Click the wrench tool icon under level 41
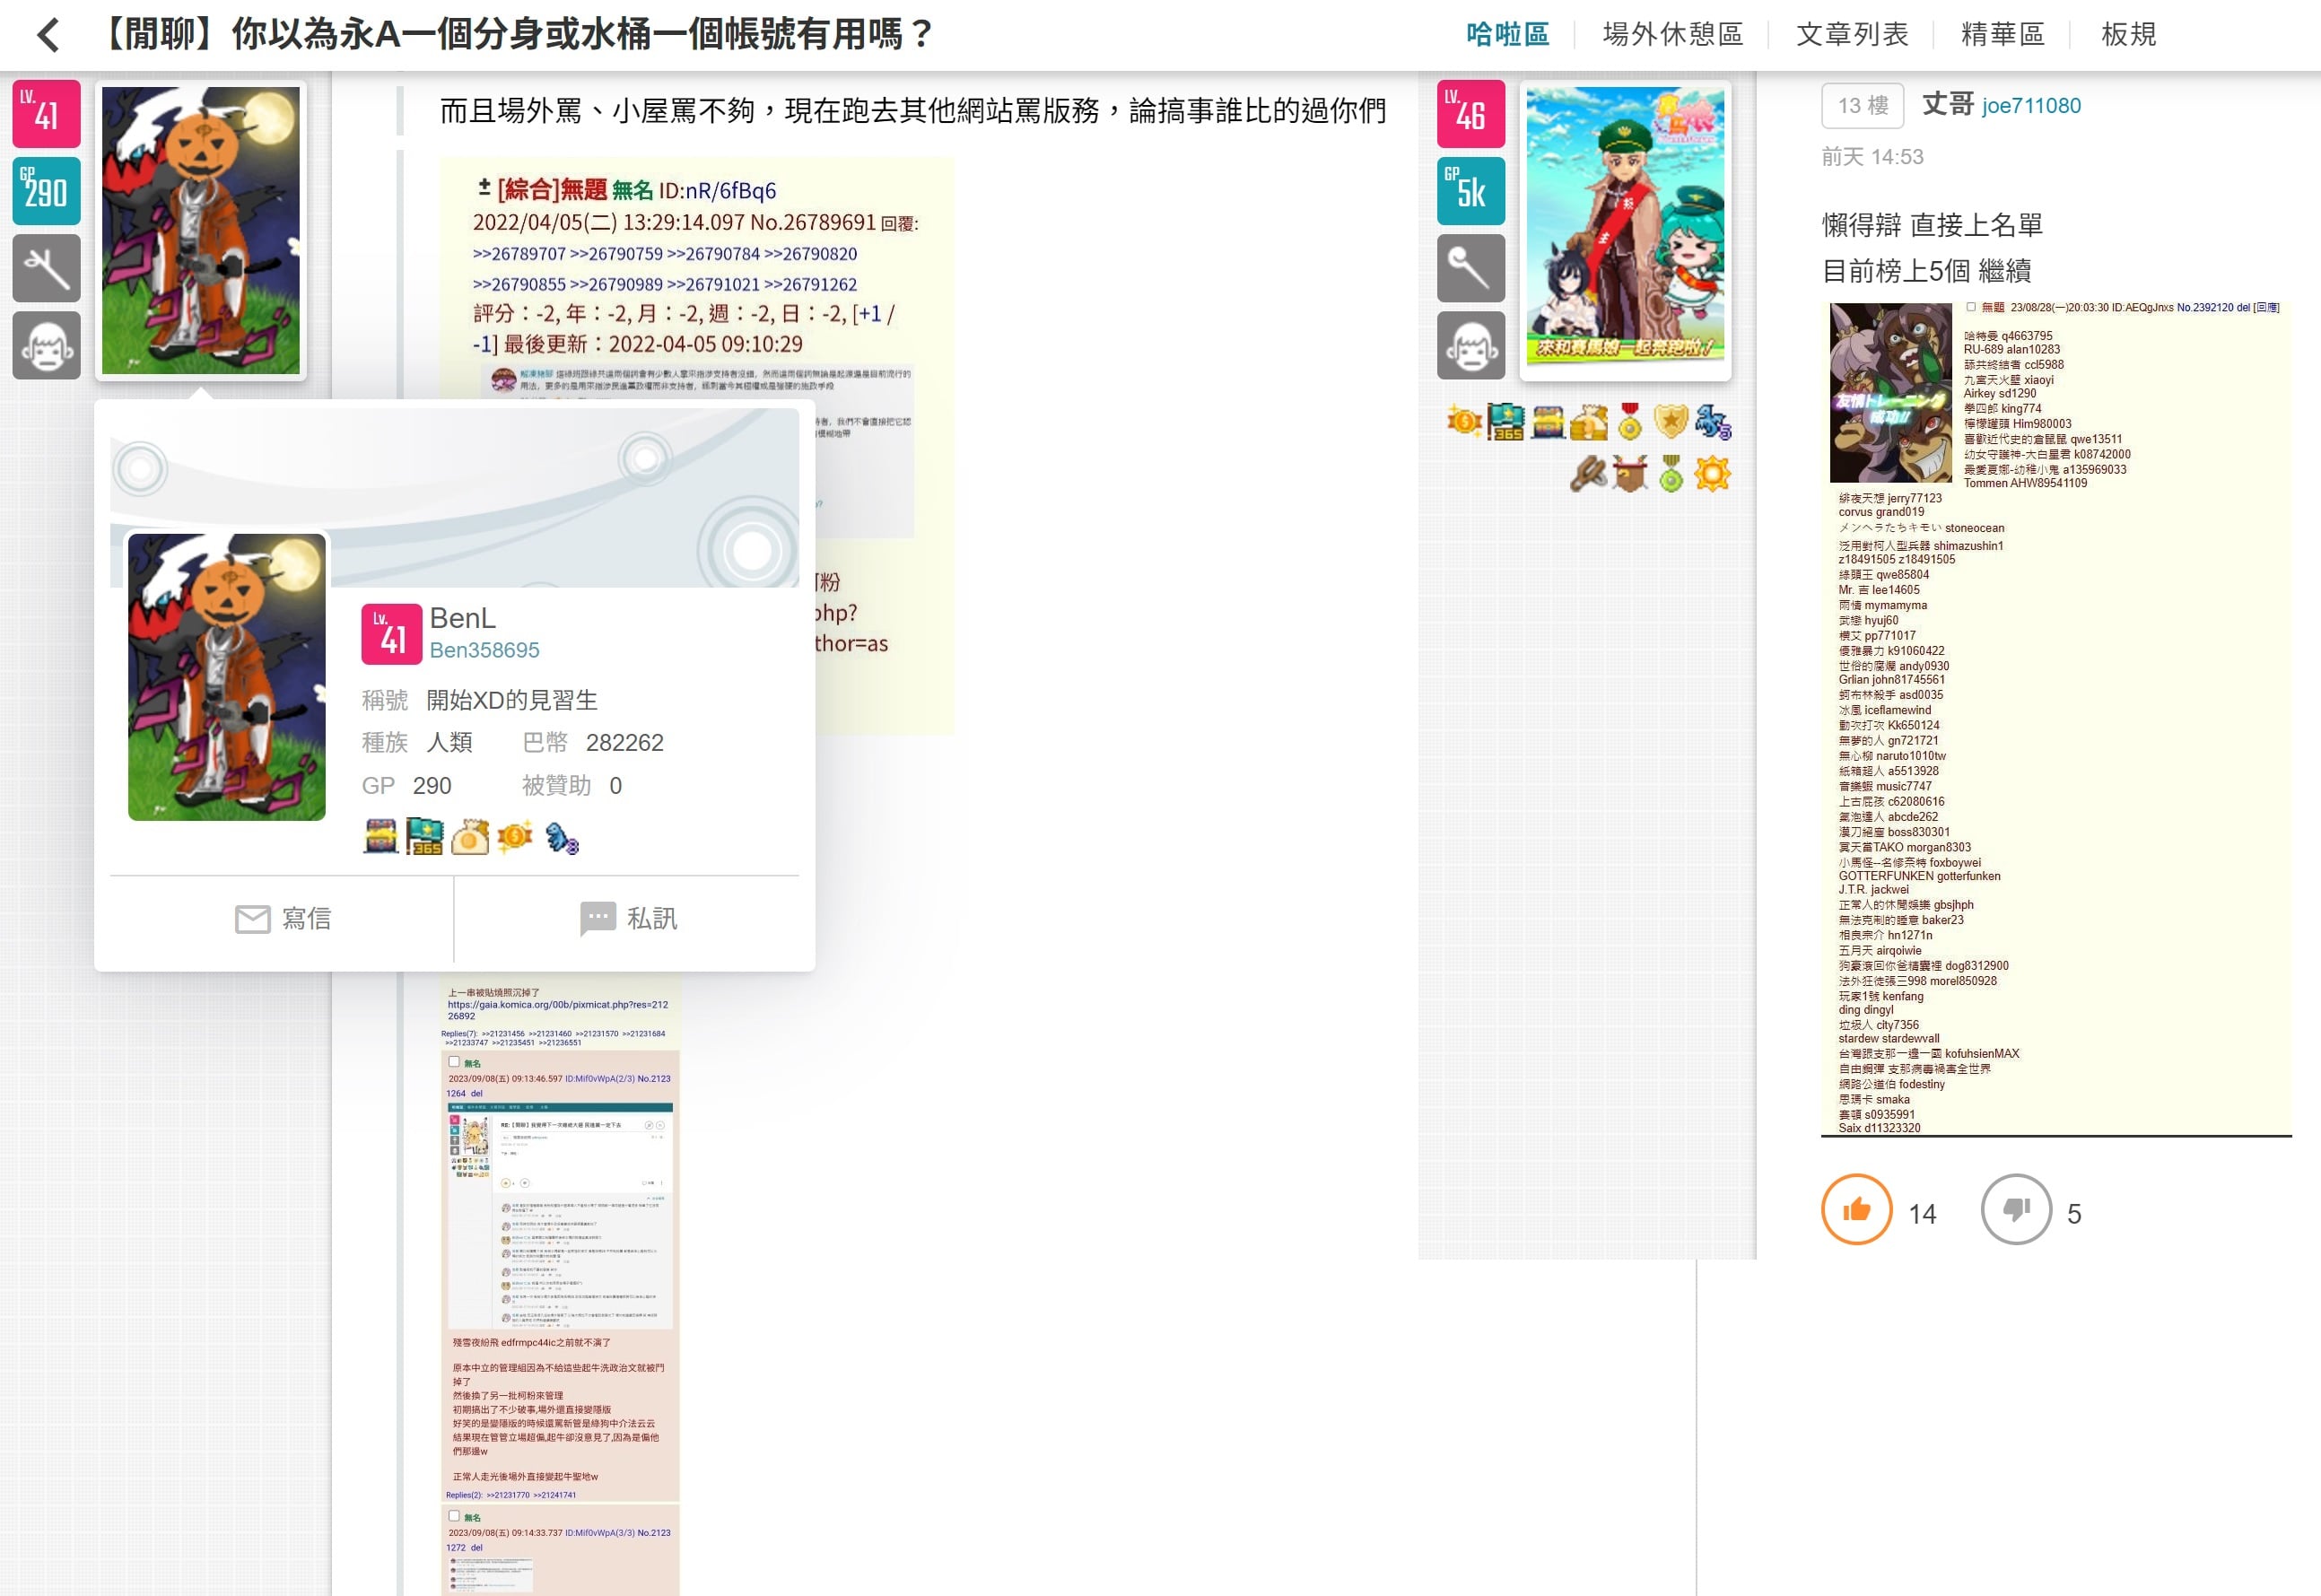2321x1596 pixels. point(46,268)
